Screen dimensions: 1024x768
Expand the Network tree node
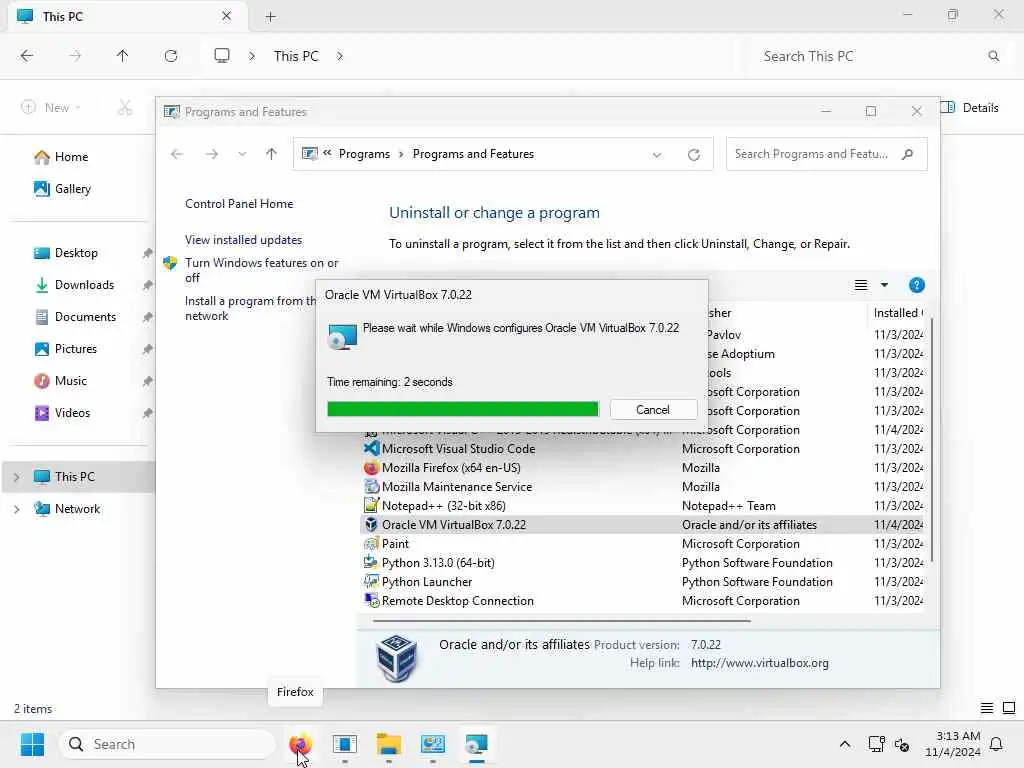(x=16, y=509)
